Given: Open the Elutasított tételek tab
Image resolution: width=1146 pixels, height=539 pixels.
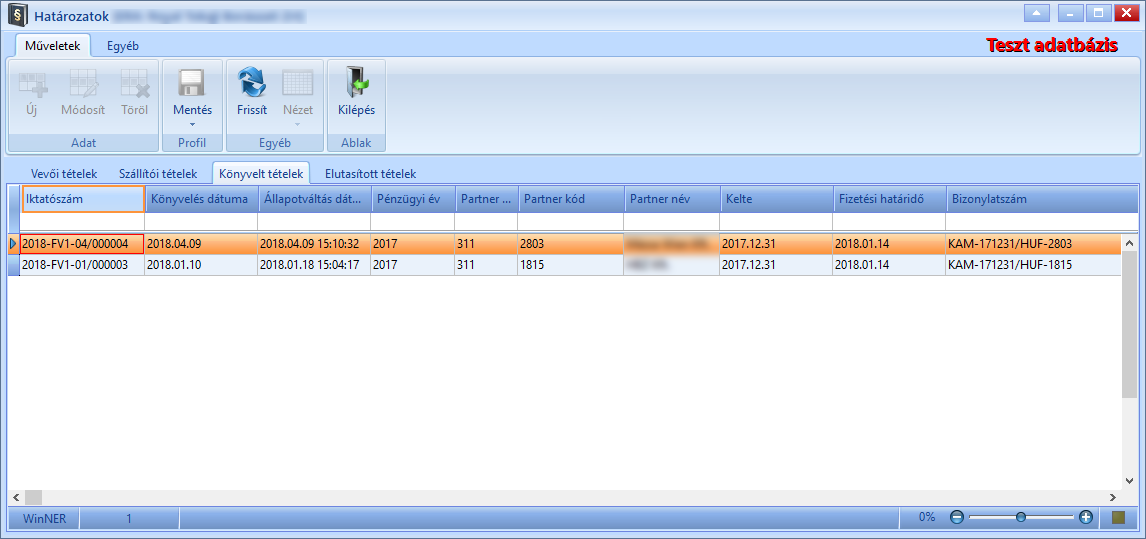Looking at the screenshot, I should 371,174.
